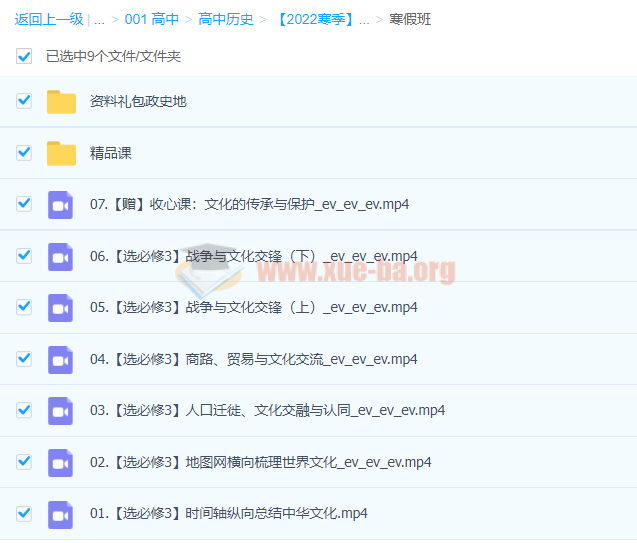Image resolution: width=637 pixels, height=543 pixels.
Task: Expand the collapsed breadcrumb ellipsis after 返回上一级
Action: (99, 19)
